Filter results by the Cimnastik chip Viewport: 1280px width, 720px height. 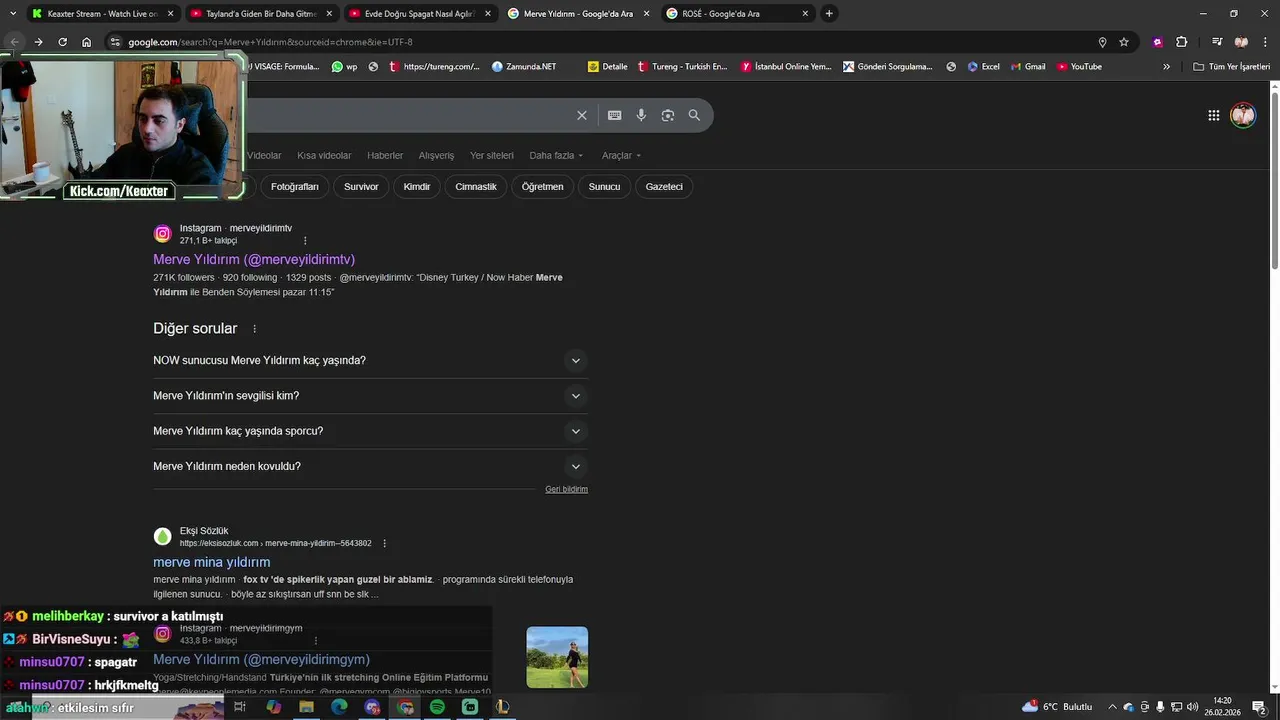click(476, 187)
